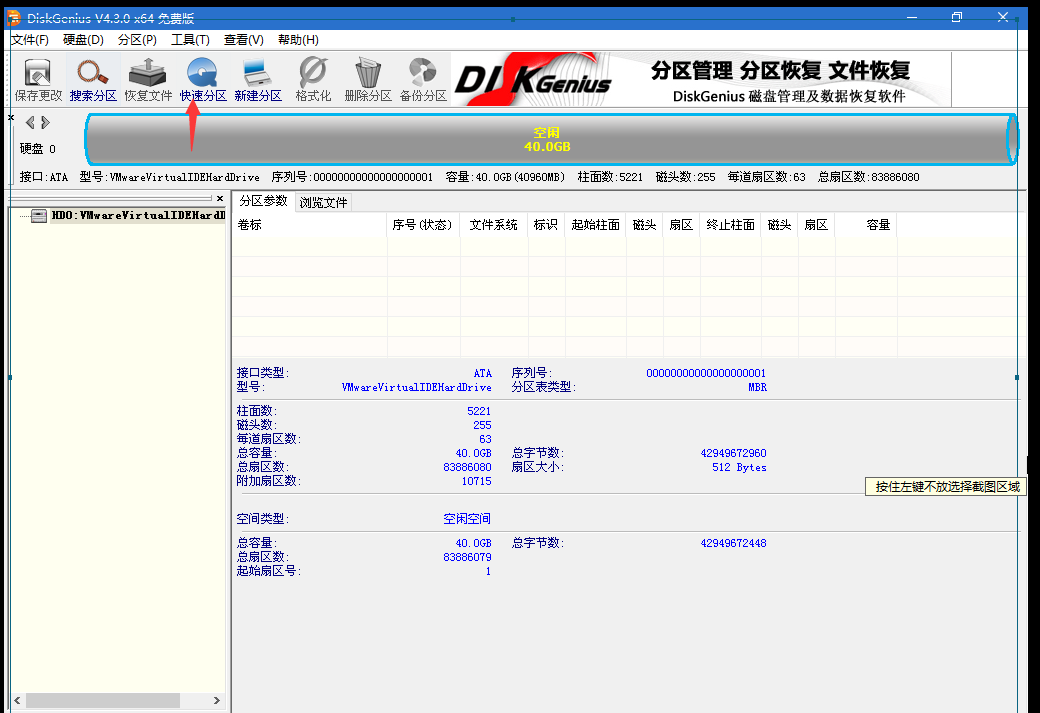This screenshot has width=1040, height=713.
Task: Open the 硬盘(D) menu
Action: [x=84, y=40]
